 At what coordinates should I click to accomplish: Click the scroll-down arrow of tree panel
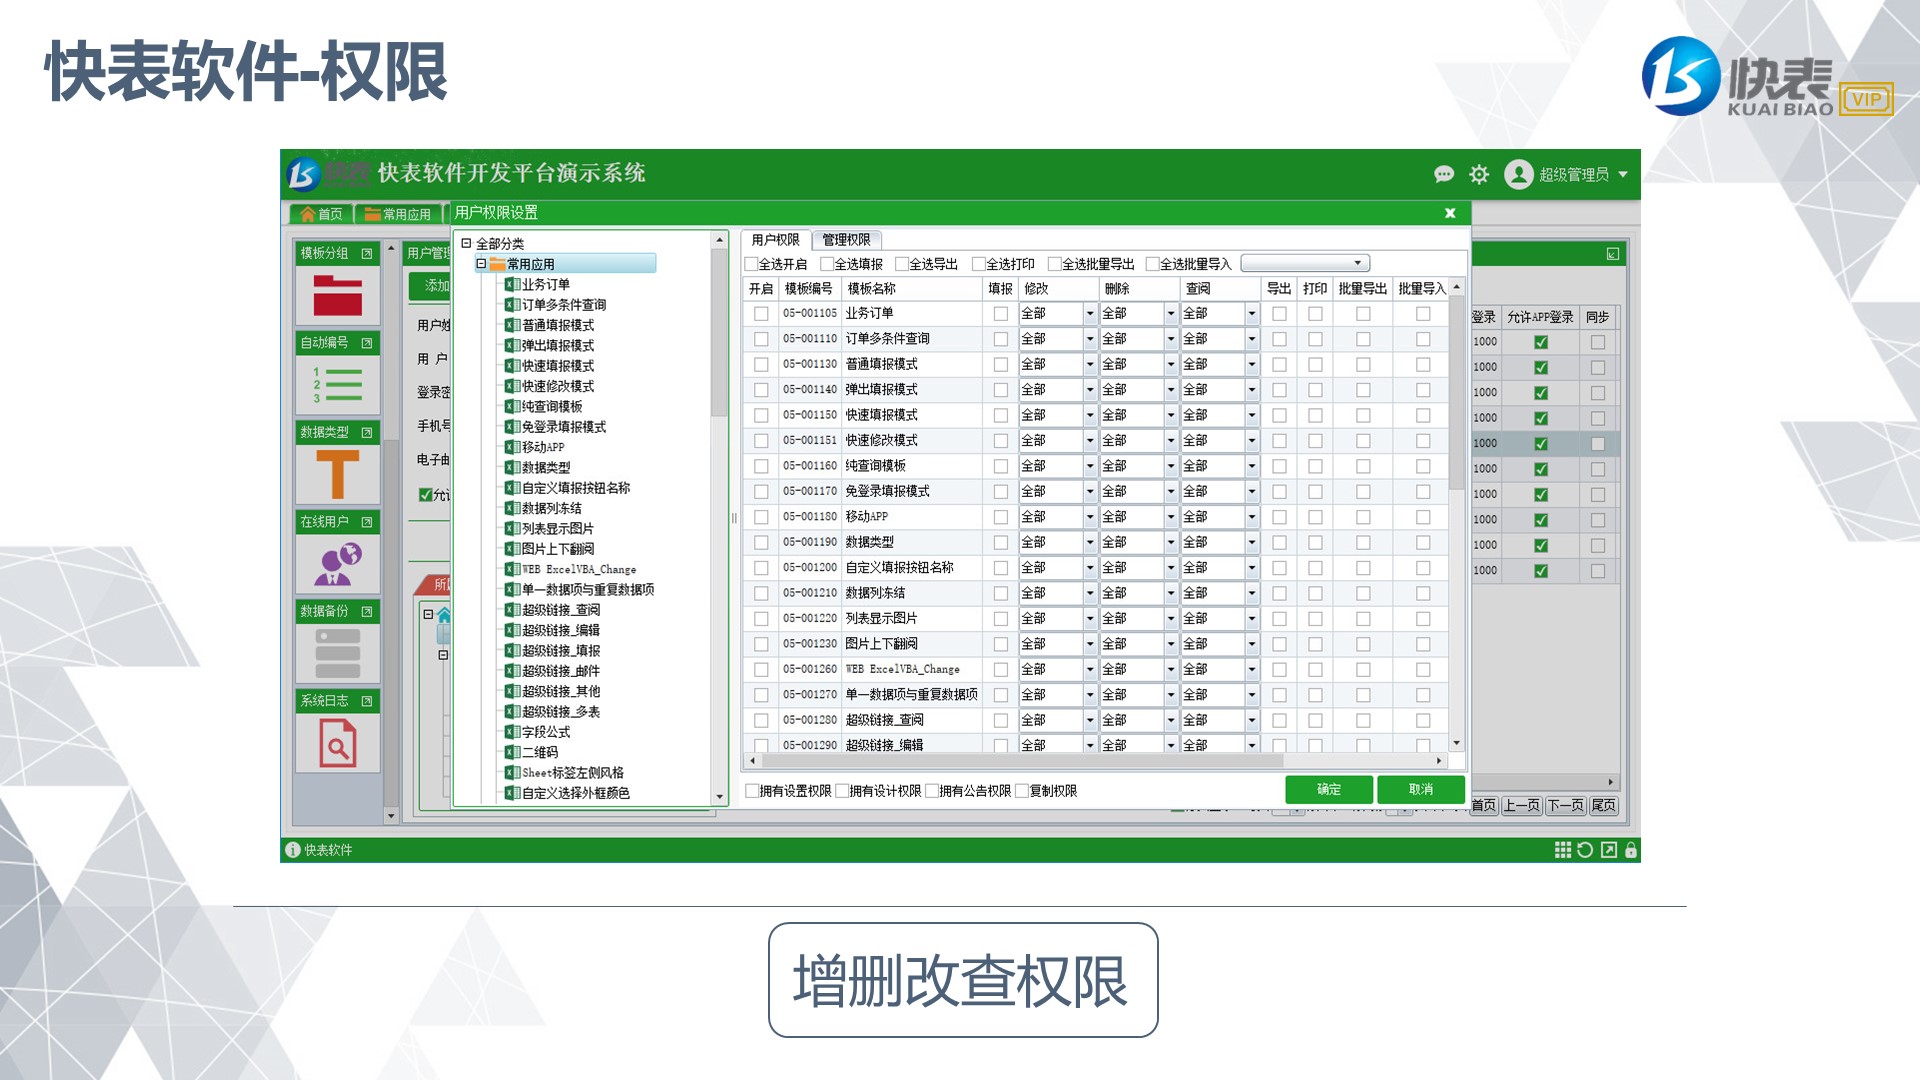pyautogui.click(x=719, y=797)
